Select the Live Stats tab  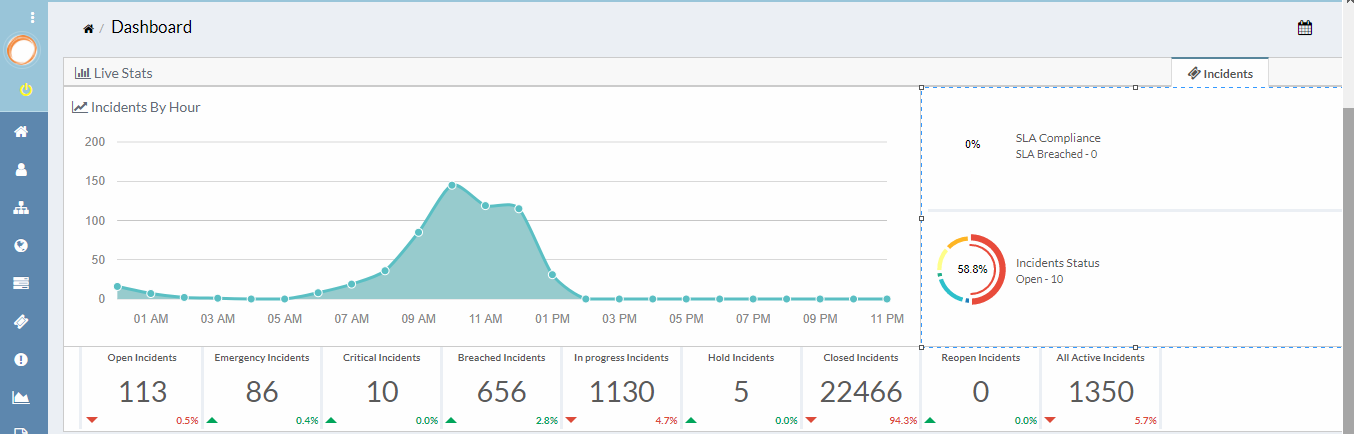coord(114,73)
